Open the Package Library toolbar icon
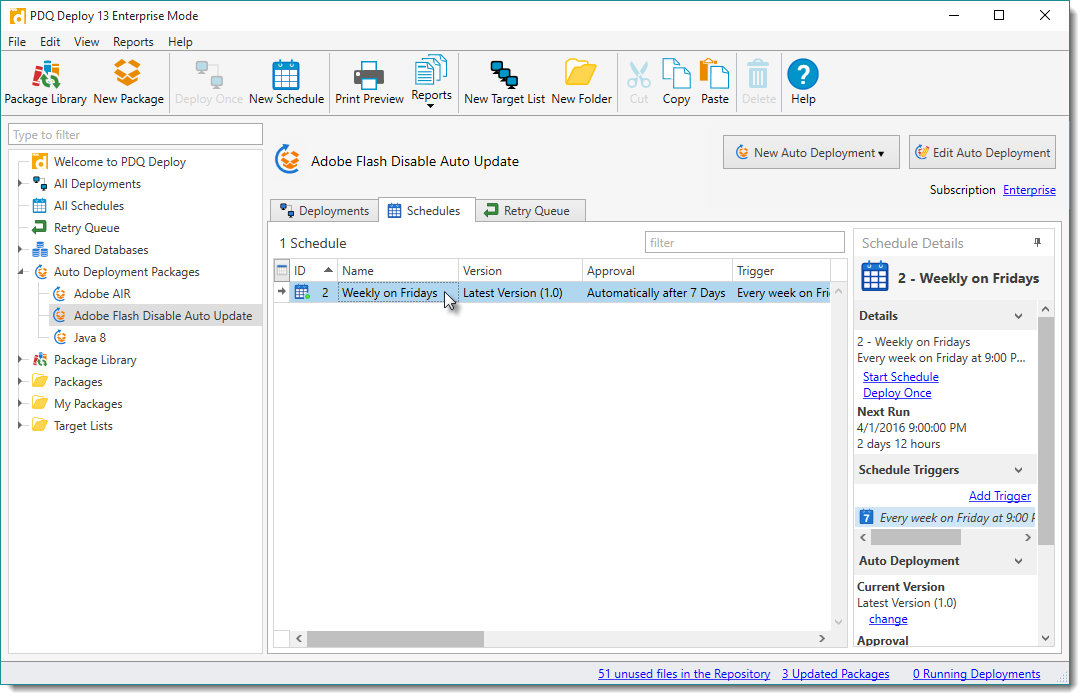1085x700 pixels. coord(45,82)
